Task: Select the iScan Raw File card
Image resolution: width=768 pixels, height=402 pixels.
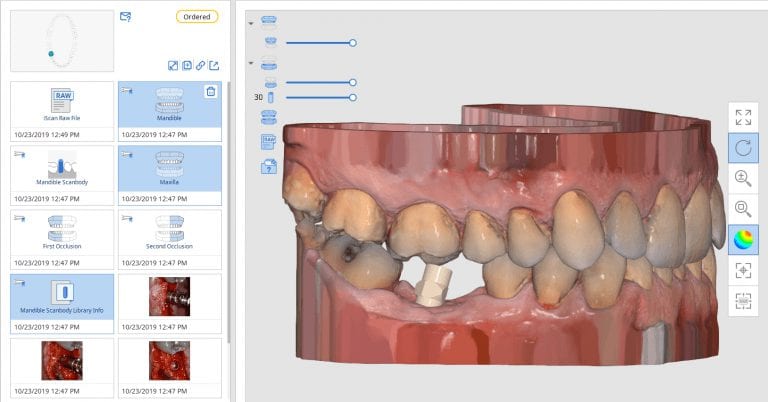Action: [62, 111]
